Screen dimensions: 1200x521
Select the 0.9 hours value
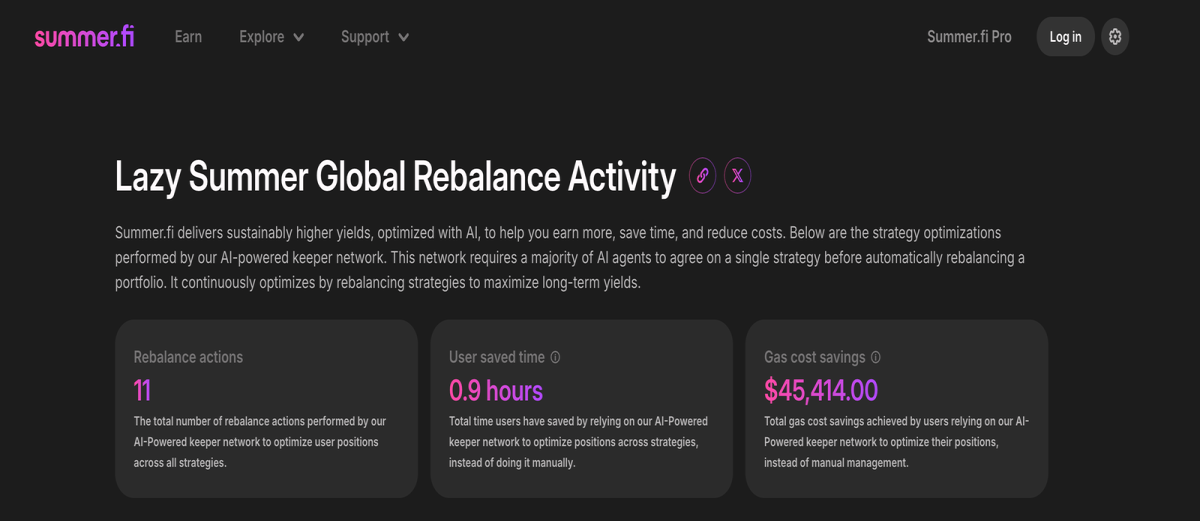pyautogui.click(x=496, y=390)
